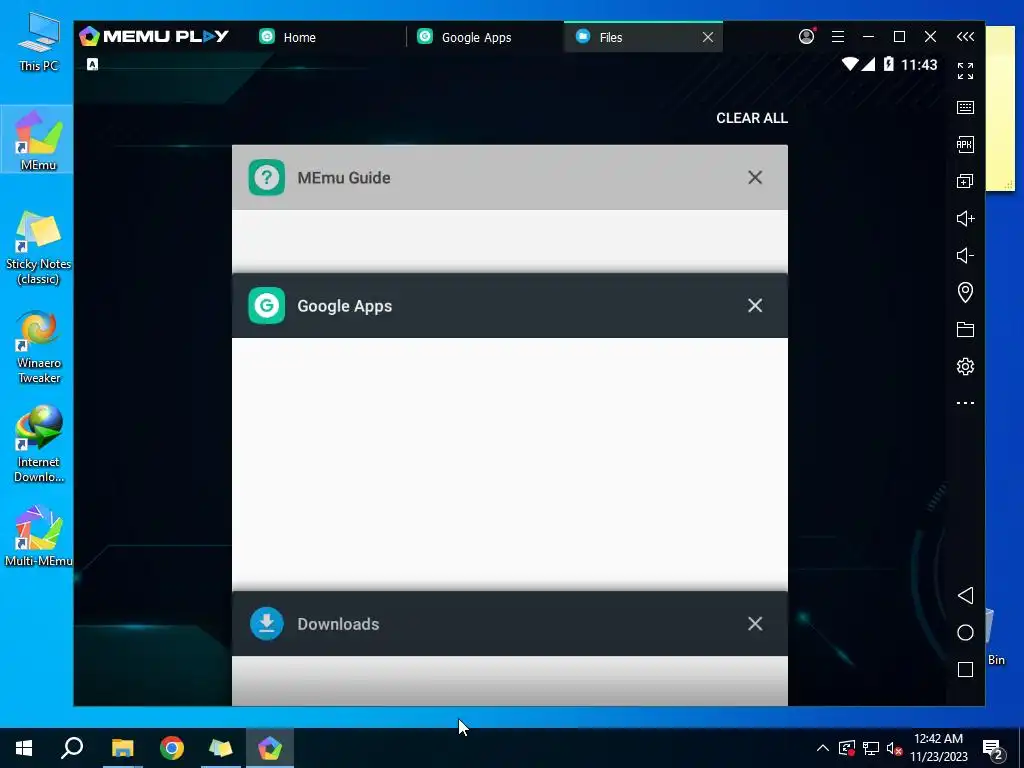This screenshot has height=768, width=1024.
Task: Click the input method A status icon
Action: [x=93, y=64]
